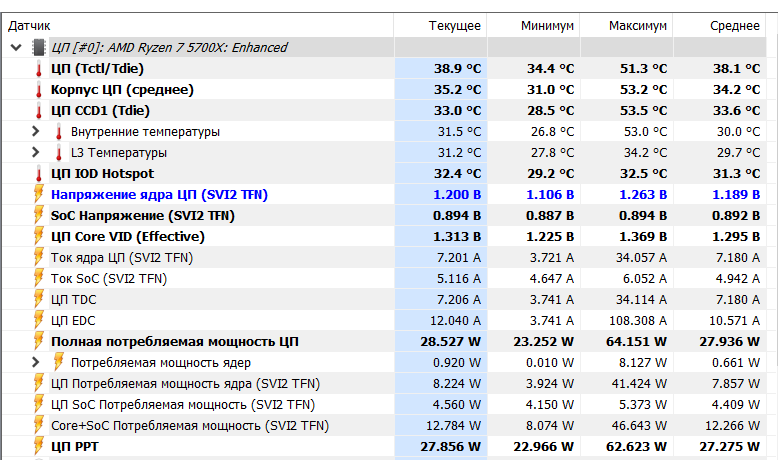Click thermometer icon next to ЦП (Tctl/Tdie)
This screenshot has height=460, width=778.
38,68
